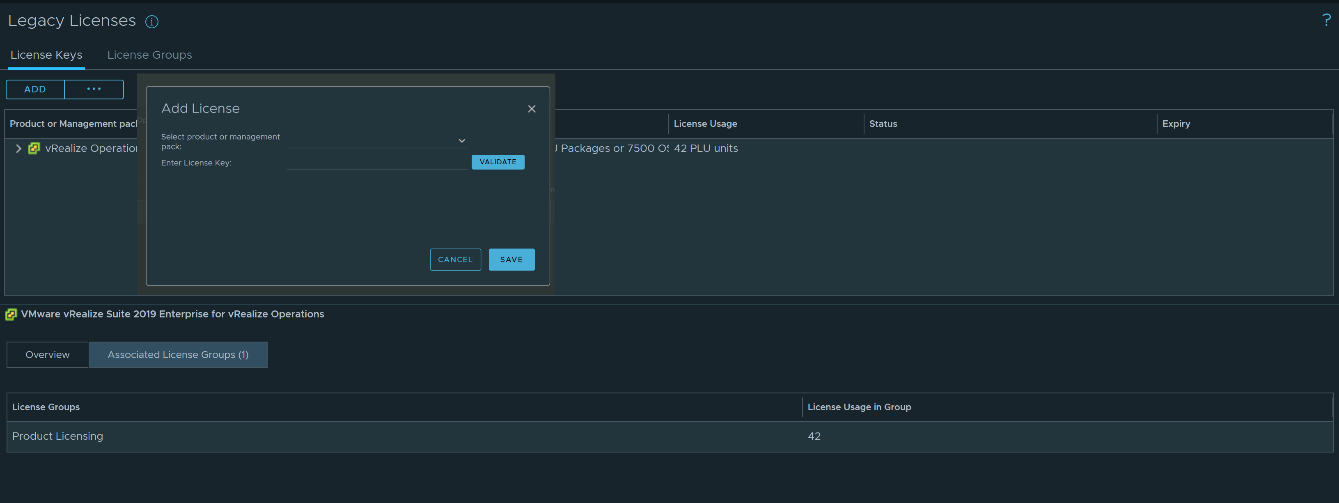This screenshot has width=1339, height=503.
Task: Click the Legacy Licenses info icon
Action: point(152,22)
